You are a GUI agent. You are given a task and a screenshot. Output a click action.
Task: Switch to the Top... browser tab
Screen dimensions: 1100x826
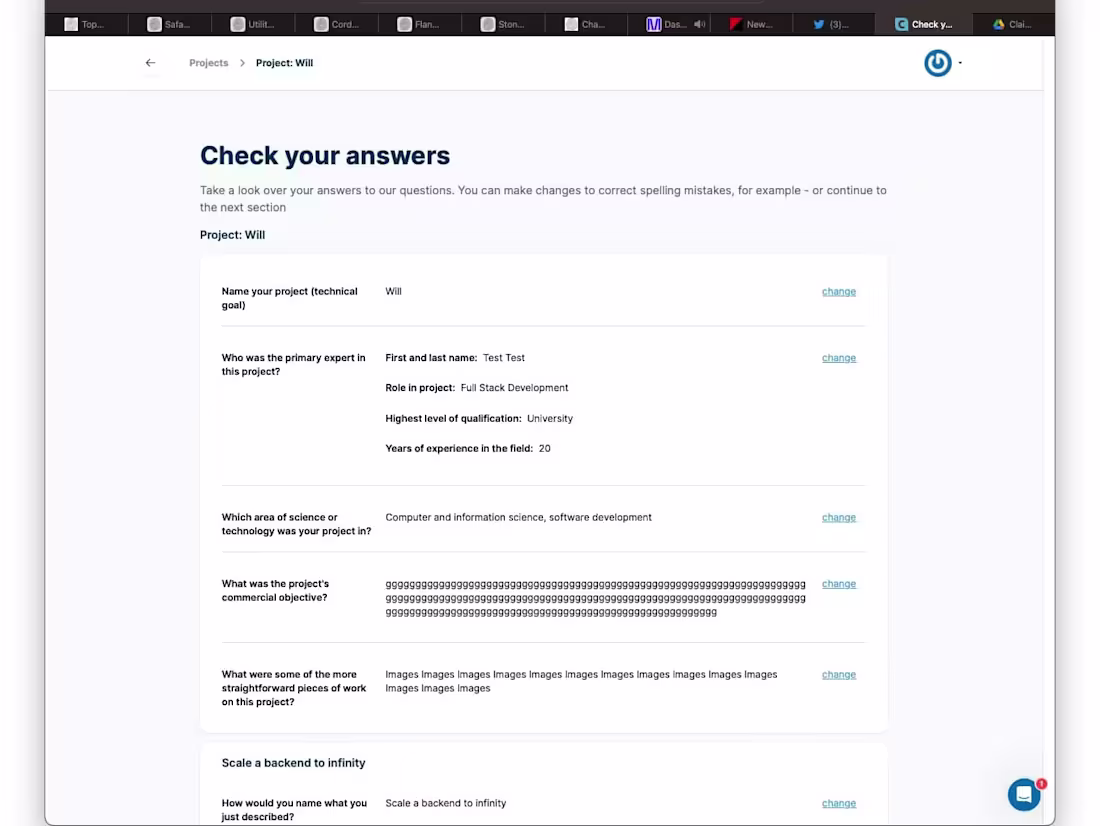(x=85, y=24)
